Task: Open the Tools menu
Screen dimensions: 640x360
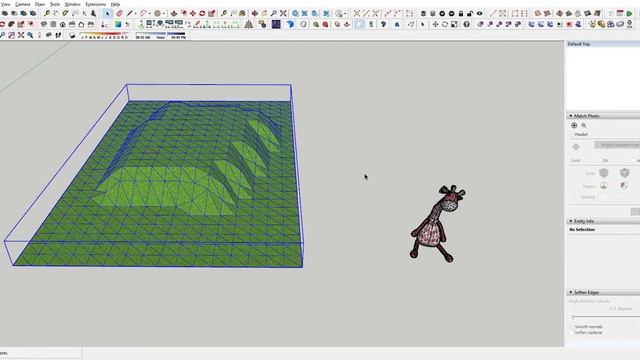Action: (x=55, y=4)
